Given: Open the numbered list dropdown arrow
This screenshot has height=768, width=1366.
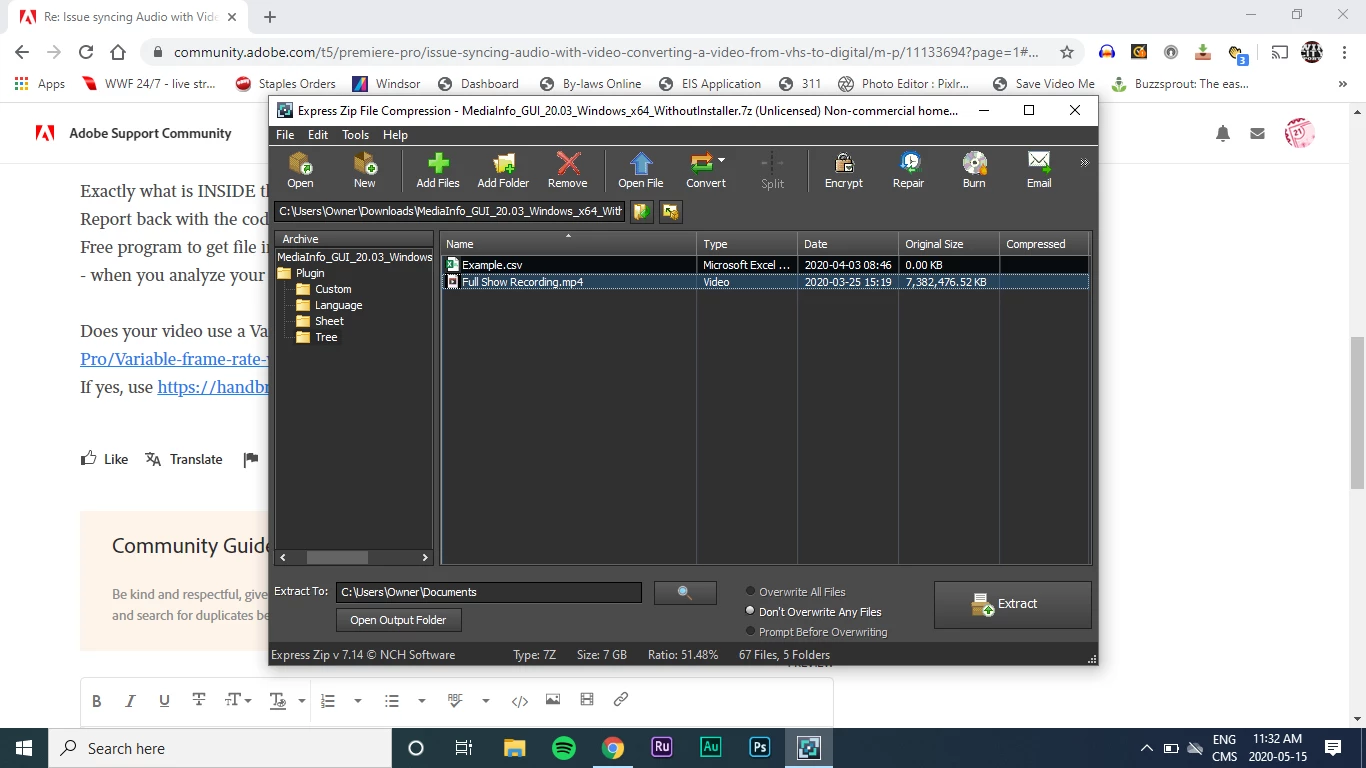Looking at the screenshot, I should [358, 701].
